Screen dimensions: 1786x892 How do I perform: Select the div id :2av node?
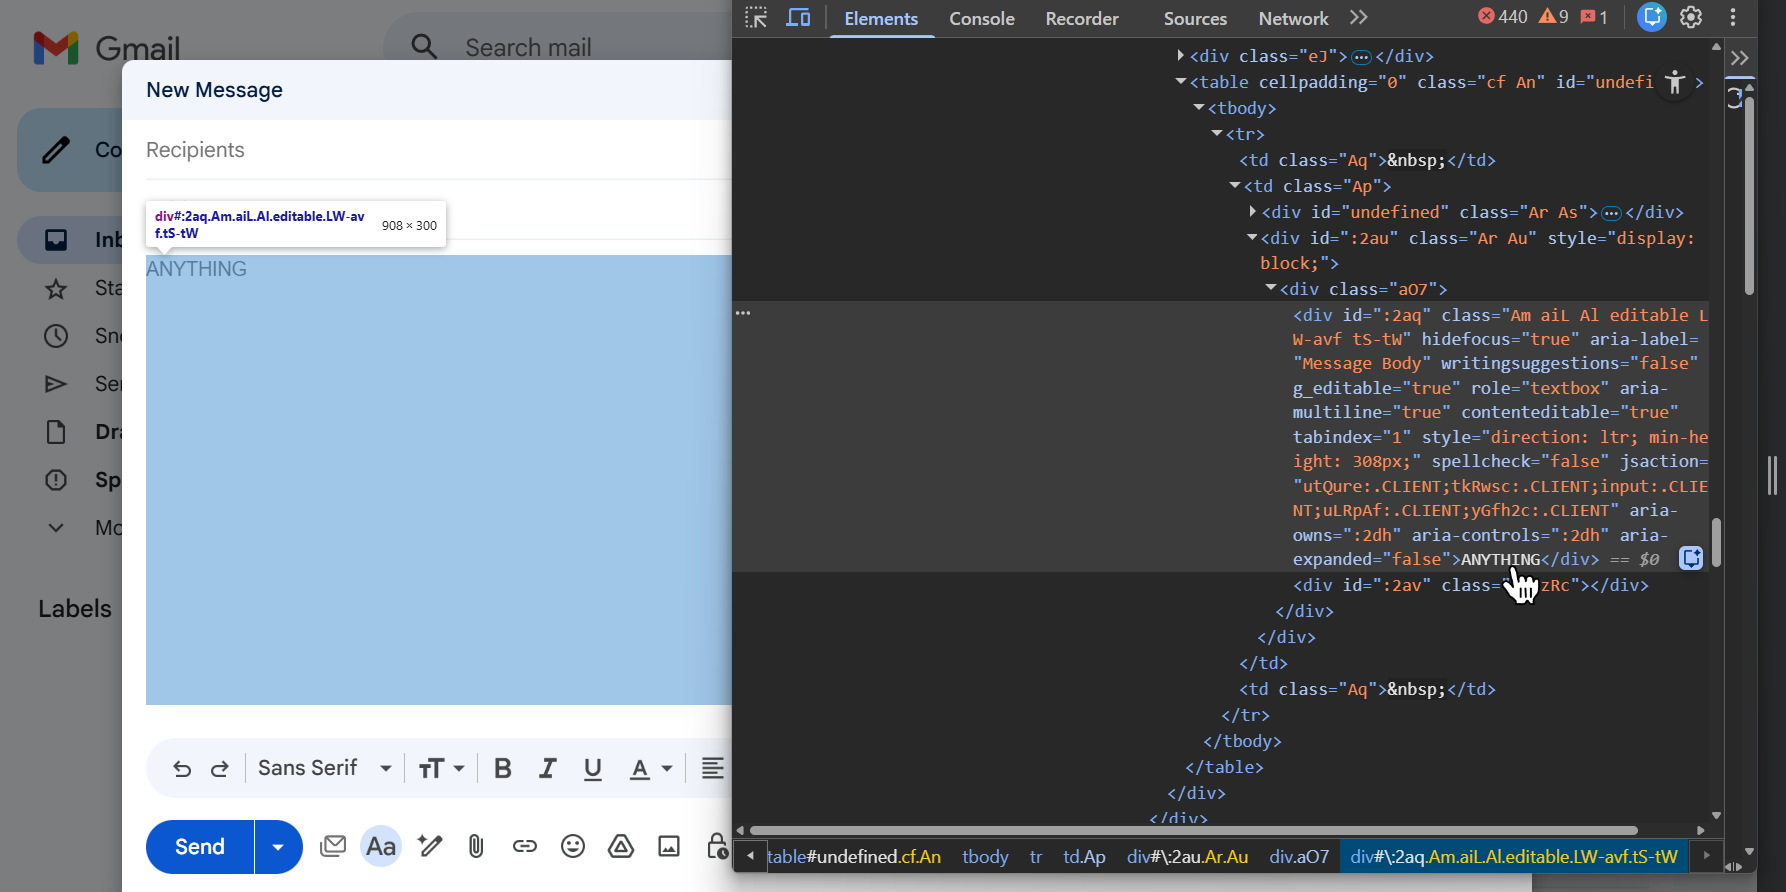(x=1470, y=585)
